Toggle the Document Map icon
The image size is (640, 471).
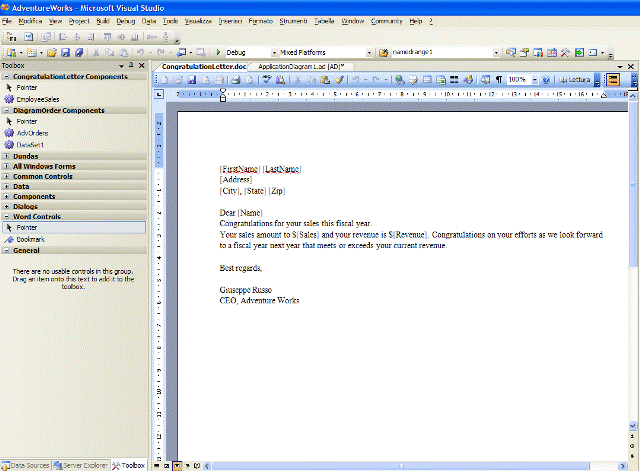coord(485,80)
